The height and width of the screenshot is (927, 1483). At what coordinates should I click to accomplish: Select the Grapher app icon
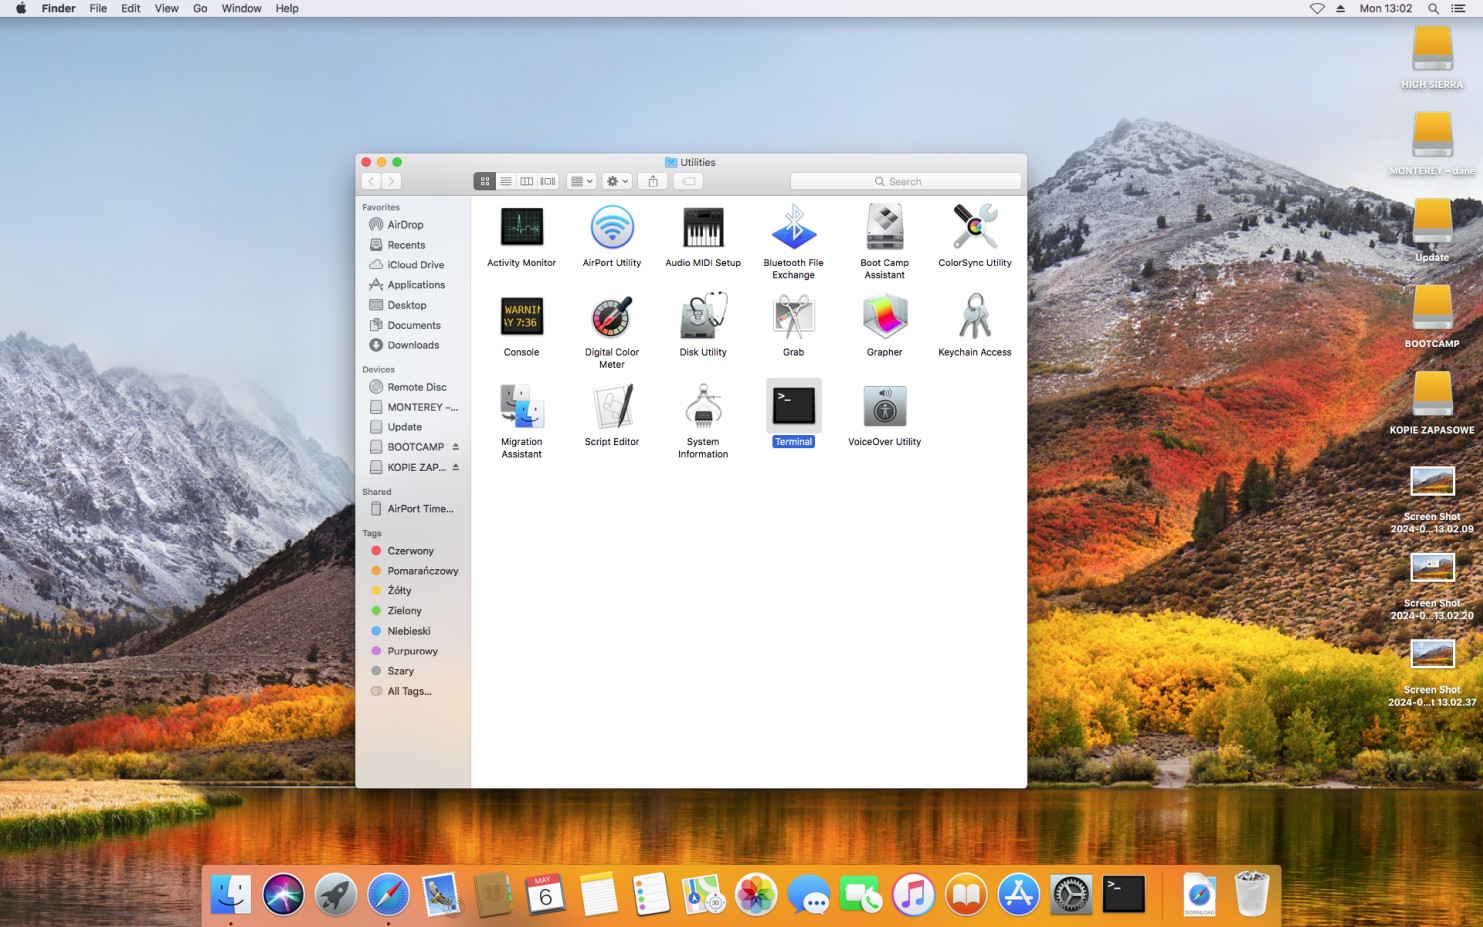pyautogui.click(x=885, y=317)
